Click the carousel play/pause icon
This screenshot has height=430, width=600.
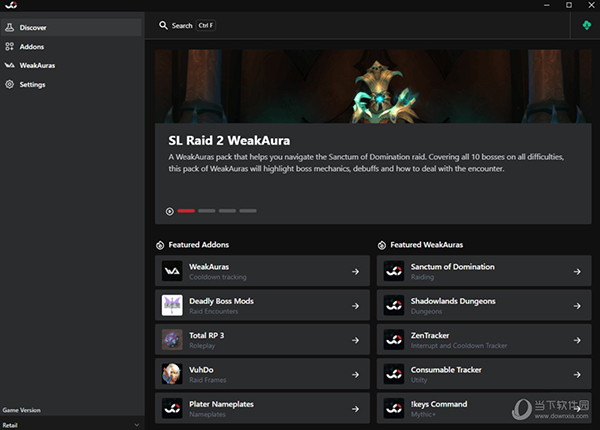coord(170,211)
